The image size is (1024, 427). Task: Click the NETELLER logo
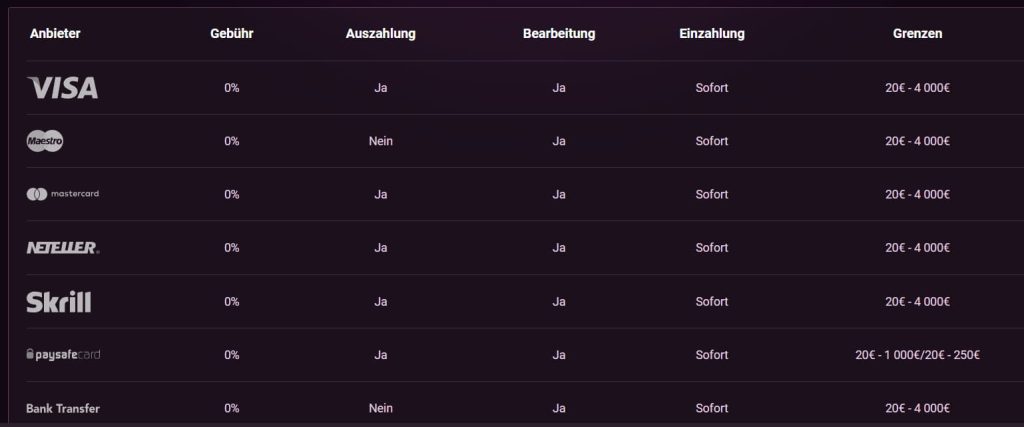click(x=62, y=247)
